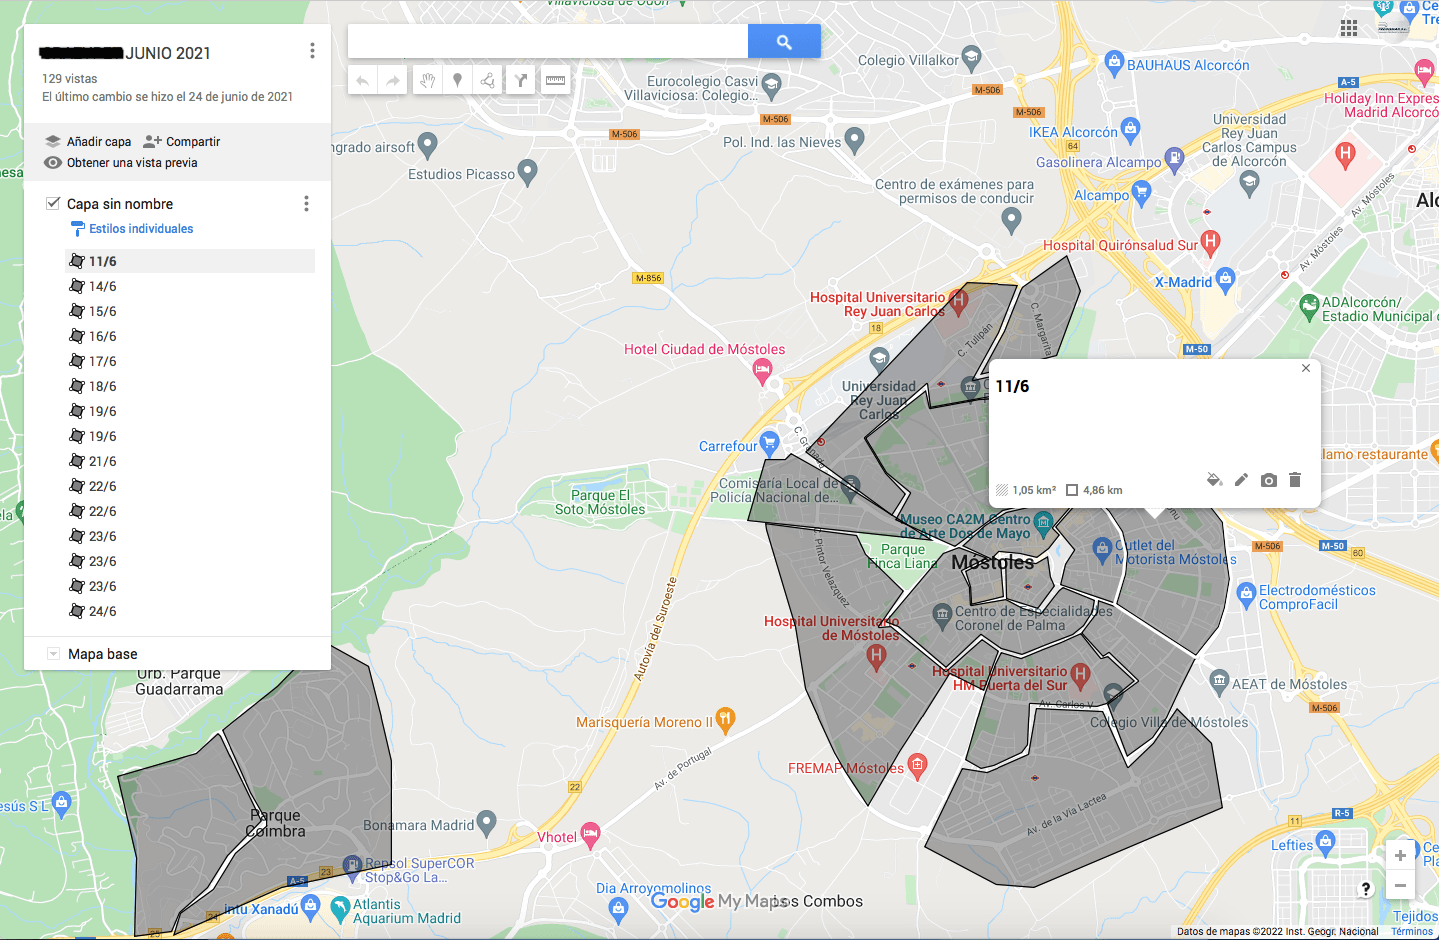Toggle the Capa sin nombre layer checkbox
Screen dimensions: 1439x940
click(53, 203)
